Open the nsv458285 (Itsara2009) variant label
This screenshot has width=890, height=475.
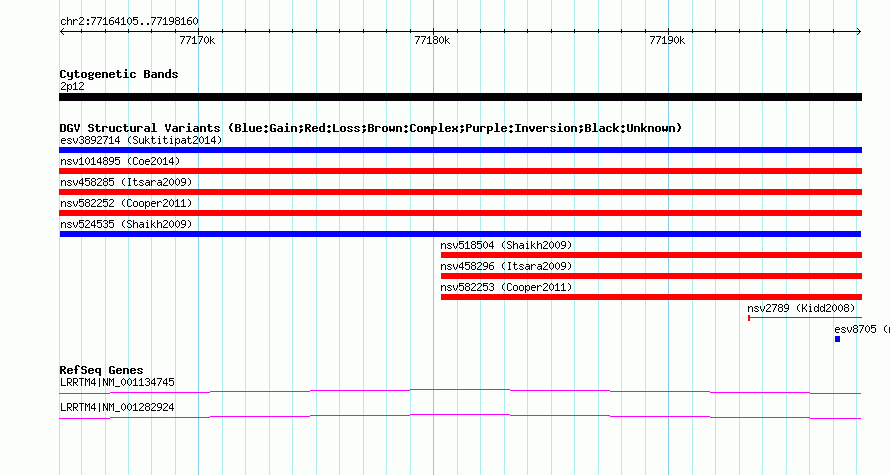tap(126, 182)
